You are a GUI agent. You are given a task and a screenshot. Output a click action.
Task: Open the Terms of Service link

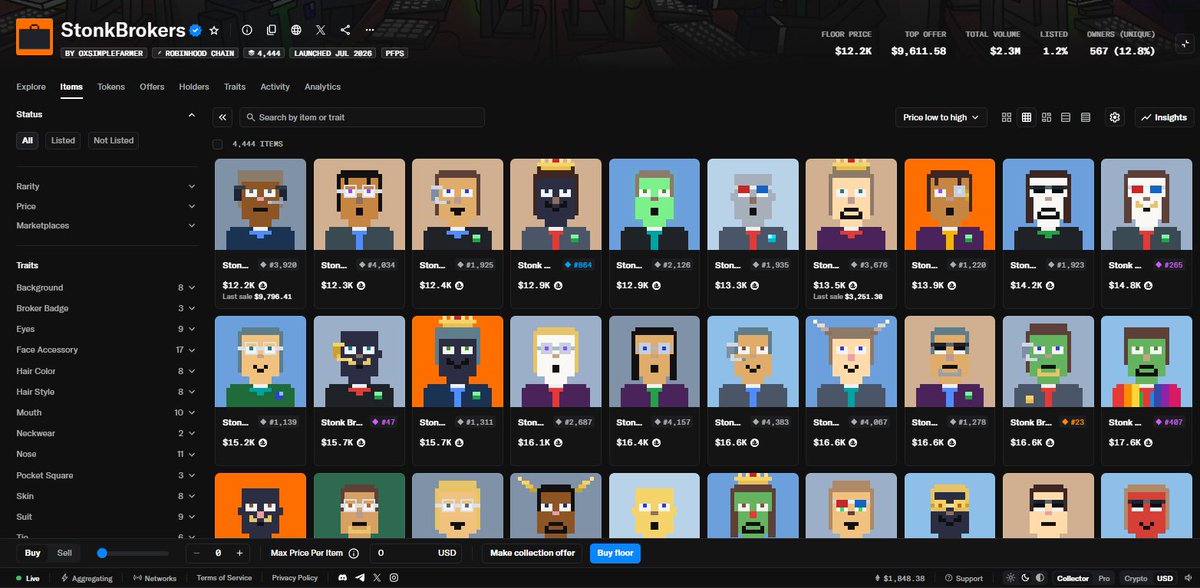(x=224, y=578)
